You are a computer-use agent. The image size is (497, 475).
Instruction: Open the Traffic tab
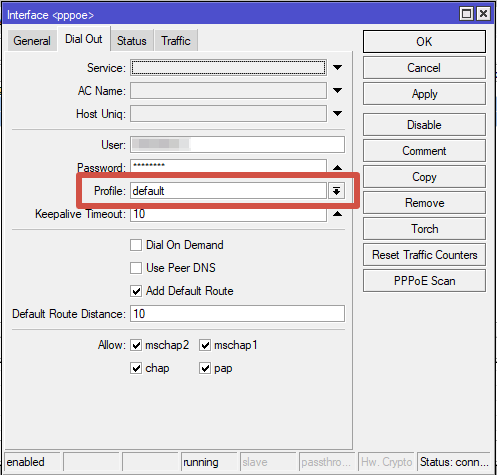click(176, 41)
